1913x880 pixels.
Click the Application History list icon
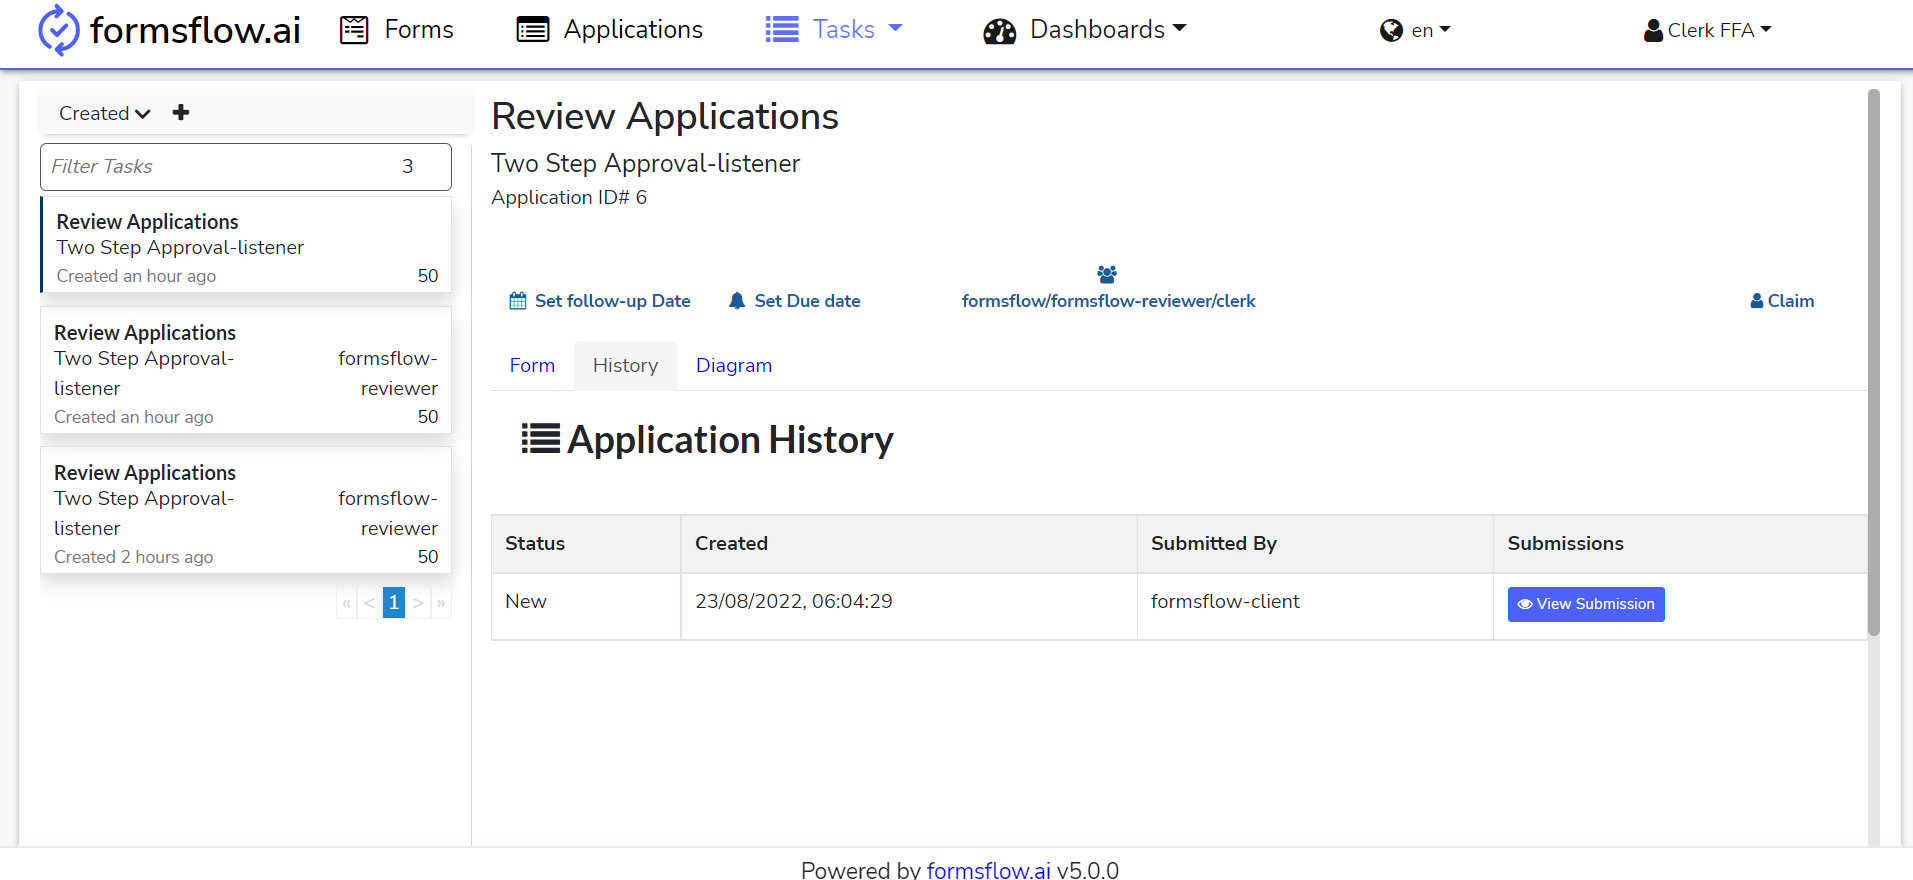click(x=541, y=439)
